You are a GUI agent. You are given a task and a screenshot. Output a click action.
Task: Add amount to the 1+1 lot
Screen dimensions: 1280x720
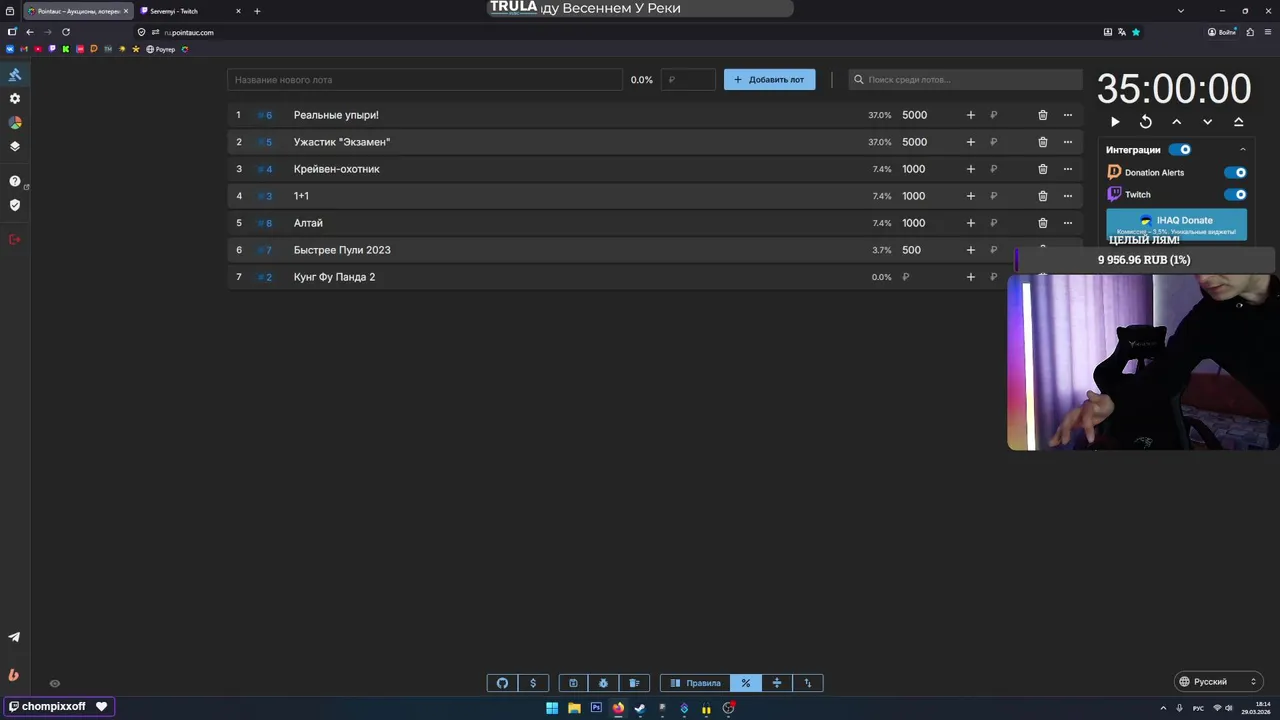(x=970, y=196)
